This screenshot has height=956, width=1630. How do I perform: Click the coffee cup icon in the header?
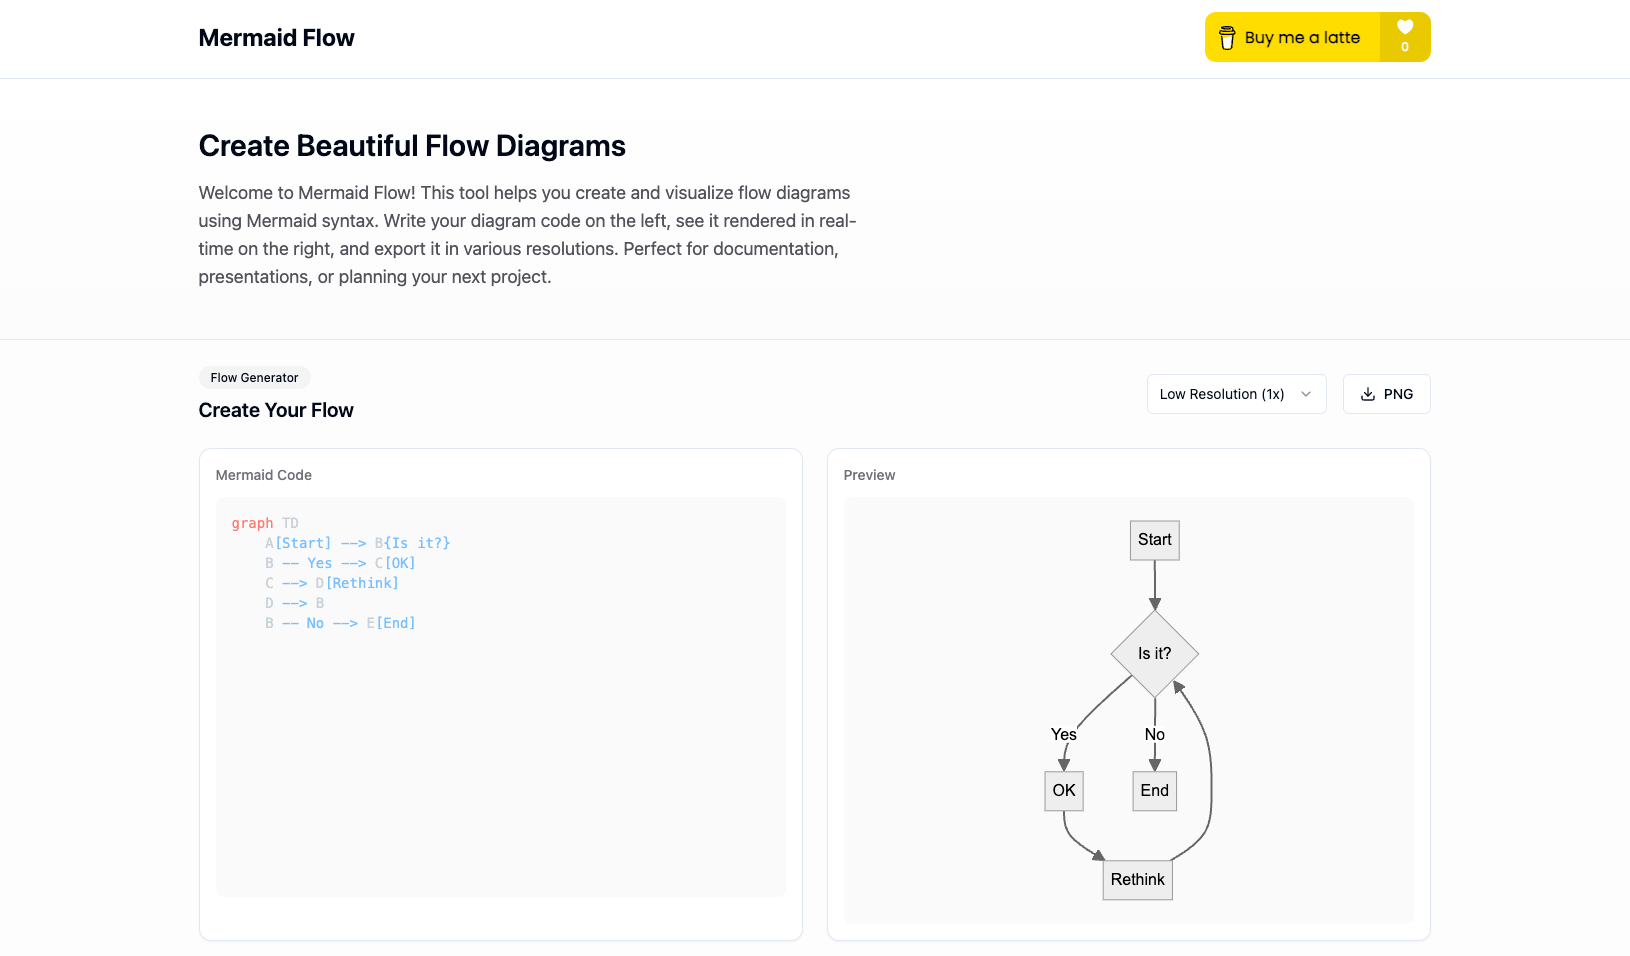point(1226,37)
